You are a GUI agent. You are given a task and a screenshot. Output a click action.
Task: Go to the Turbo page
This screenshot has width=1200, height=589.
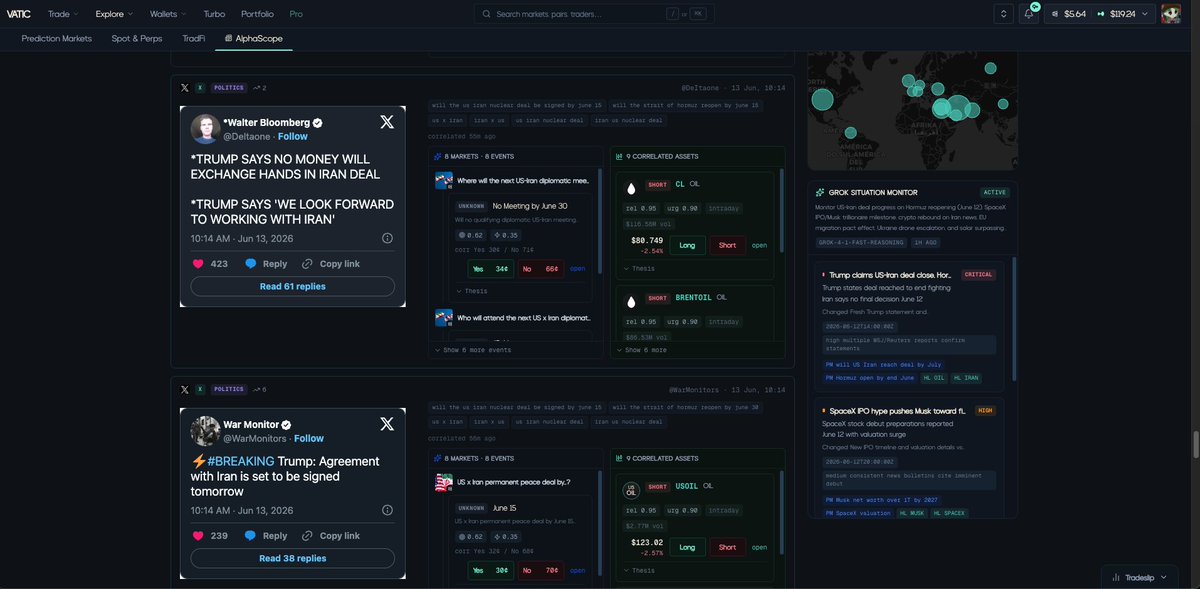(x=214, y=14)
